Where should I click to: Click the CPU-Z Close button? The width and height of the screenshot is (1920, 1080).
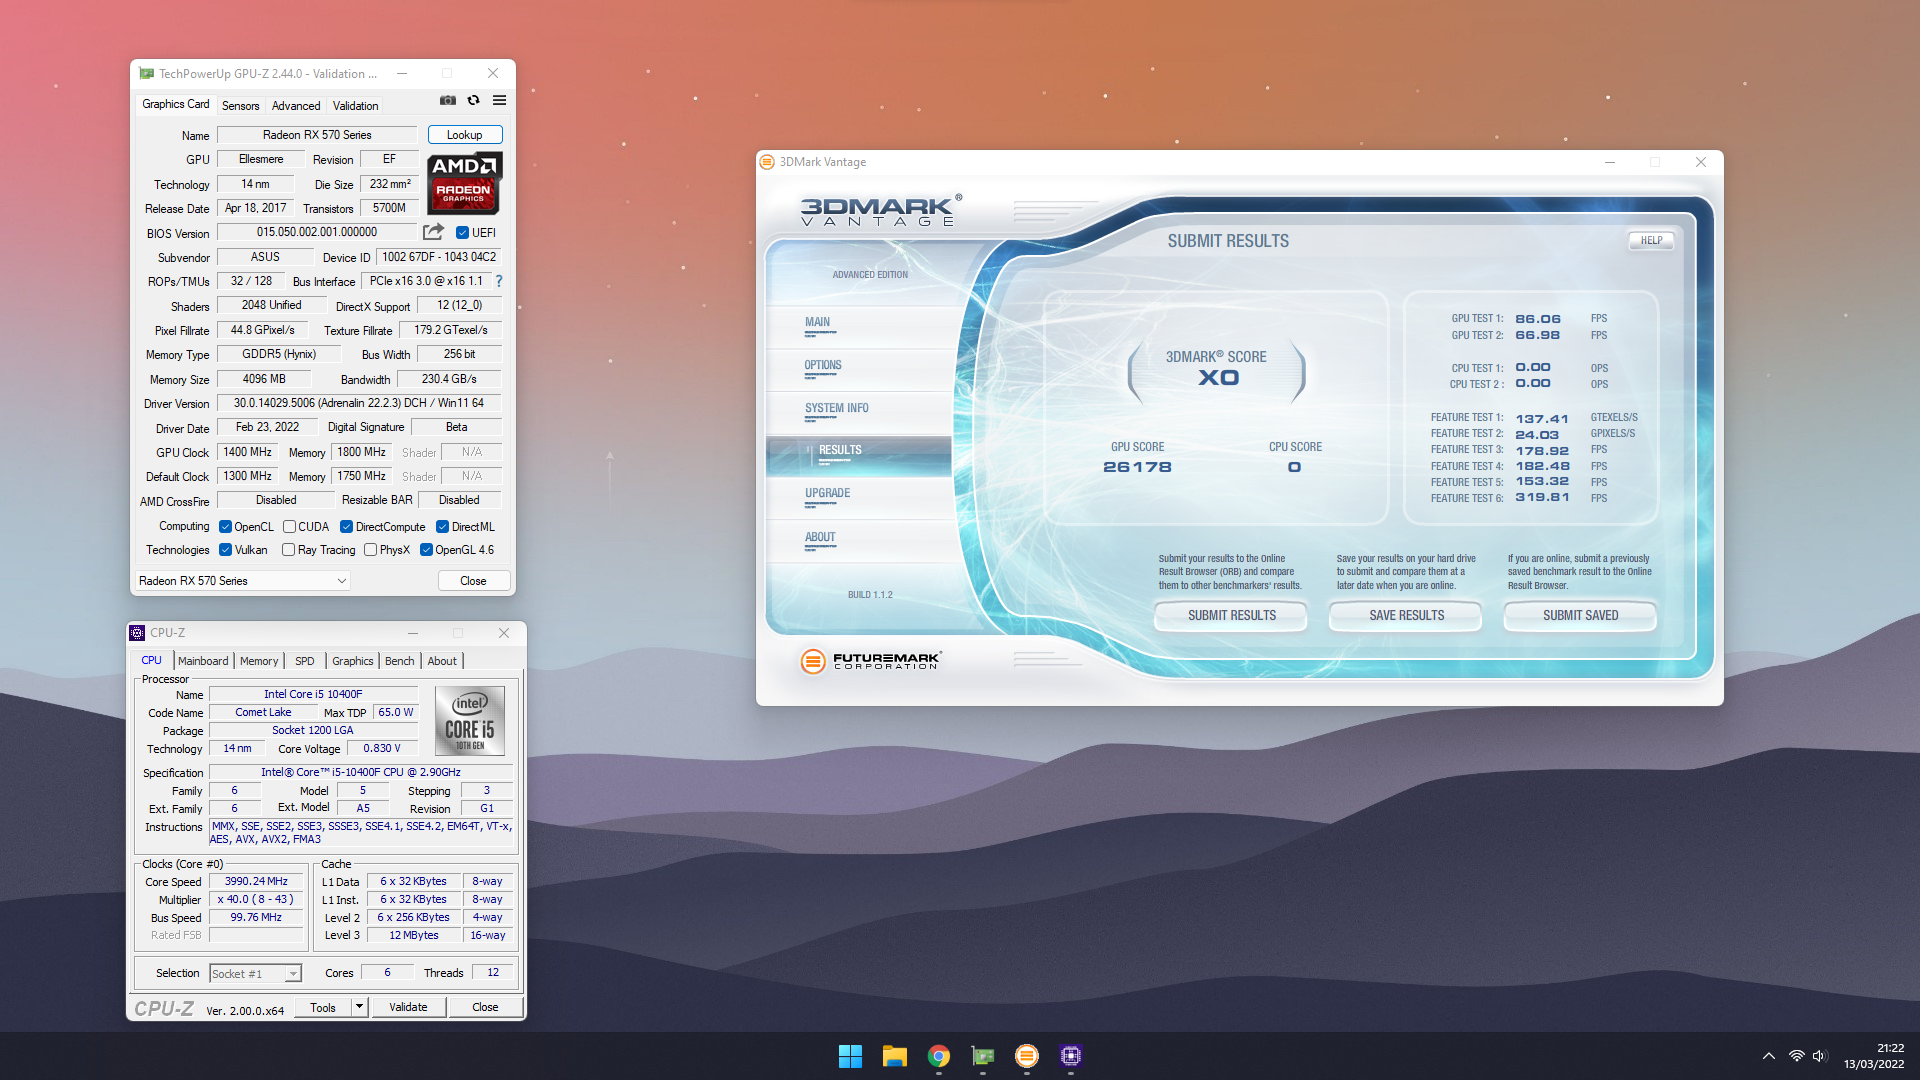(x=485, y=1007)
